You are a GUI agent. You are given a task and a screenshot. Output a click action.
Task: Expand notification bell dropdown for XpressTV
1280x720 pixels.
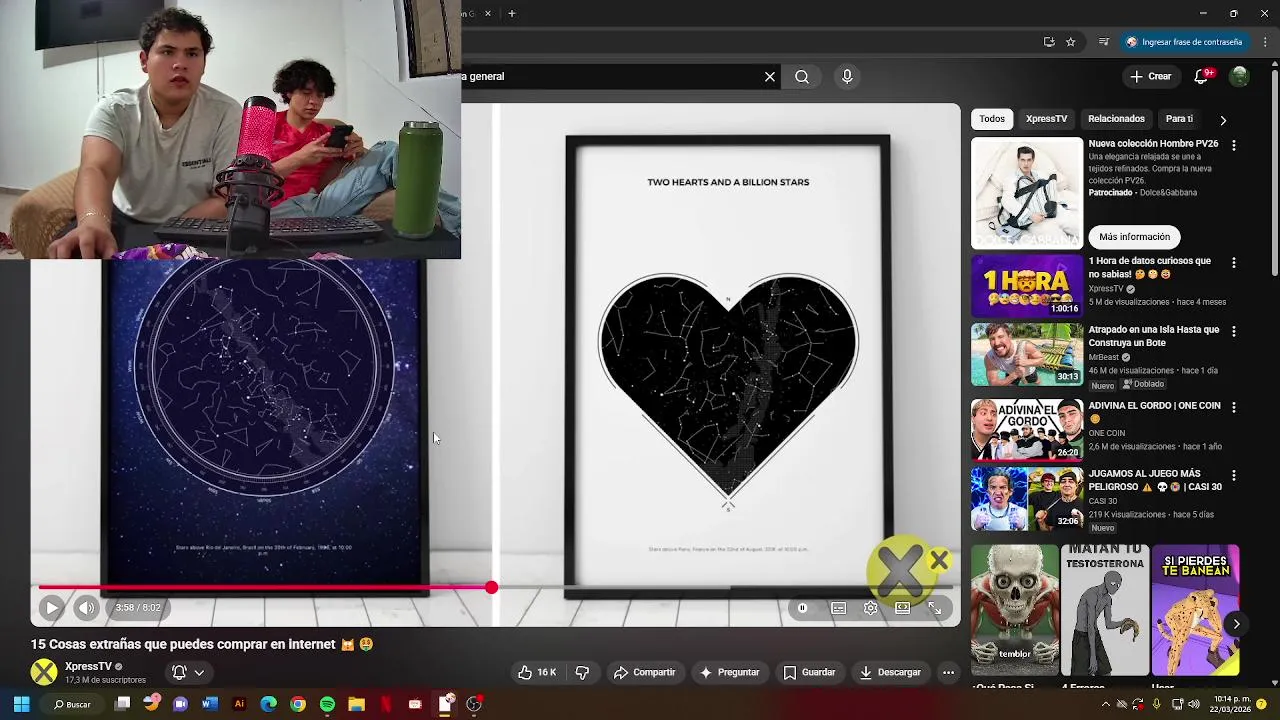point(188,673)
